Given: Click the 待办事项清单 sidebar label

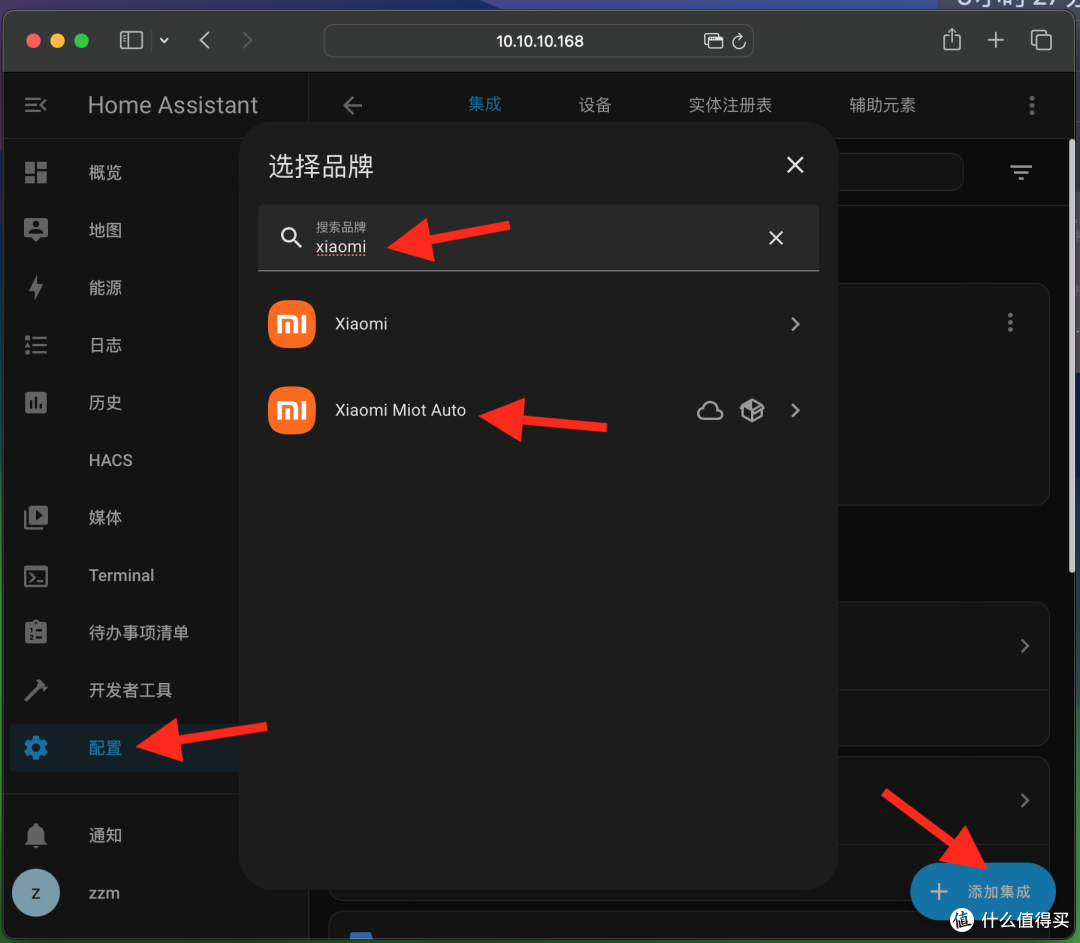Looking at the screenshot, I should (138, 632).
